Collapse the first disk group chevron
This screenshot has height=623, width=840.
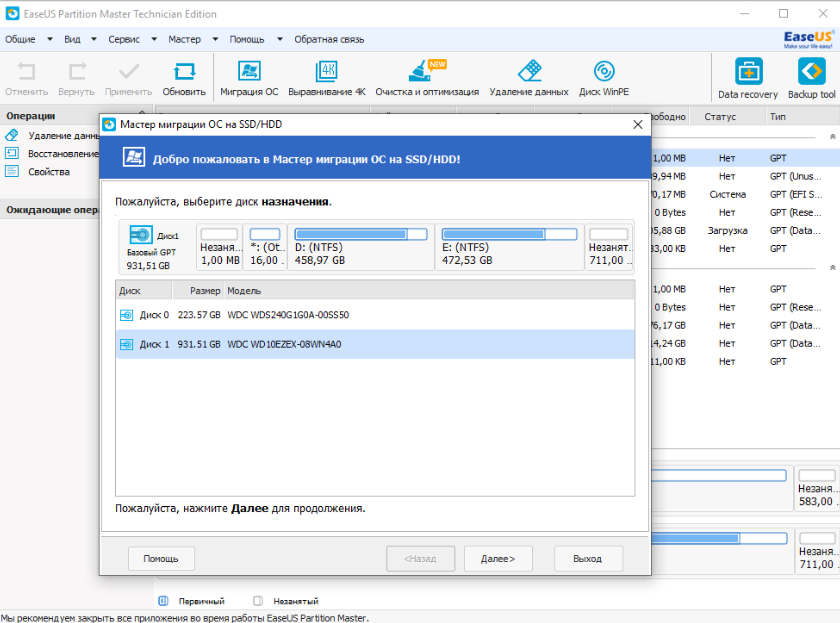832,137
